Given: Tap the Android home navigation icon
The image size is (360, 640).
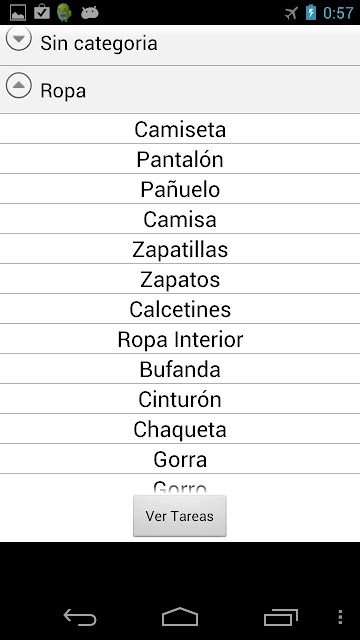Looking at the screenshot, I should (x=180, y=617).
